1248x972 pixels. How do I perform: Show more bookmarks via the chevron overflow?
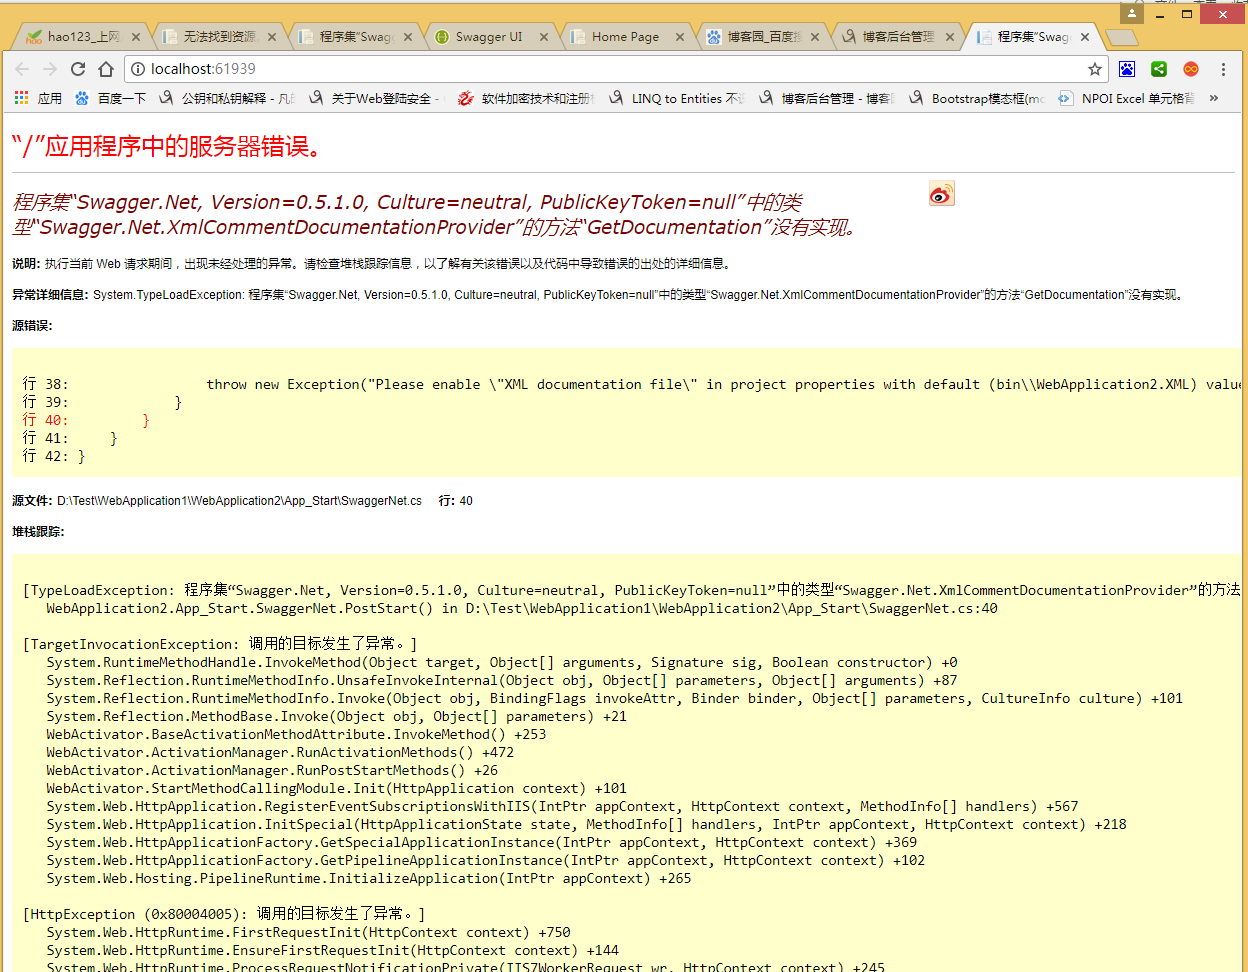1214,98
